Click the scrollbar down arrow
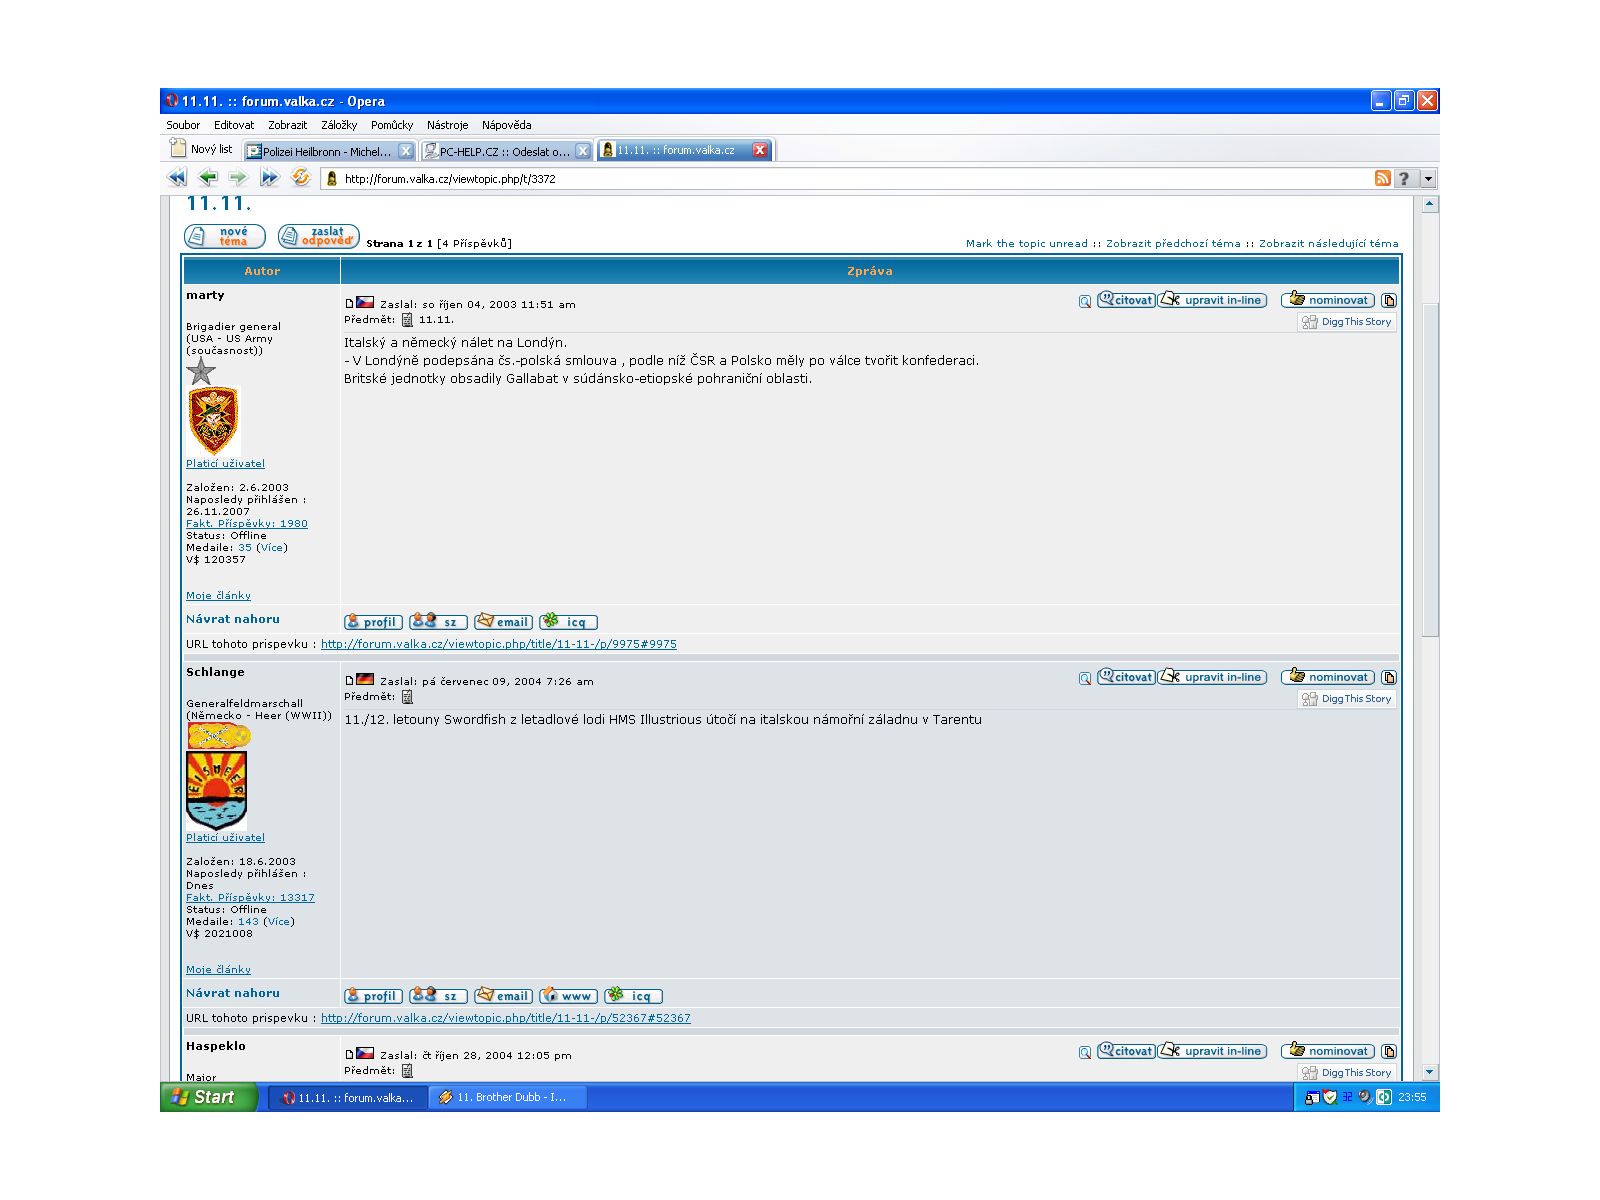The height and width of the screenshot is (1200, 1600). point(1429,1072)
